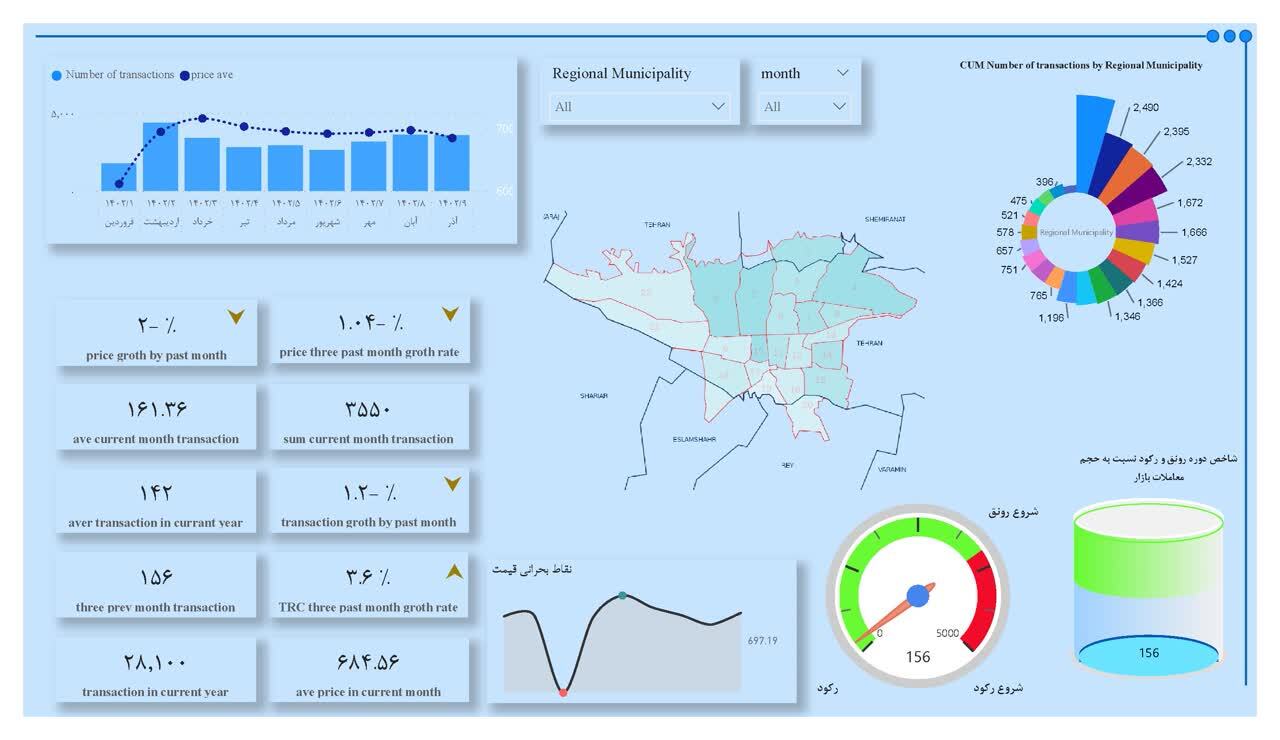
Task: Click the teal peak point on the price crisis line chart
Action: point(622,595)
